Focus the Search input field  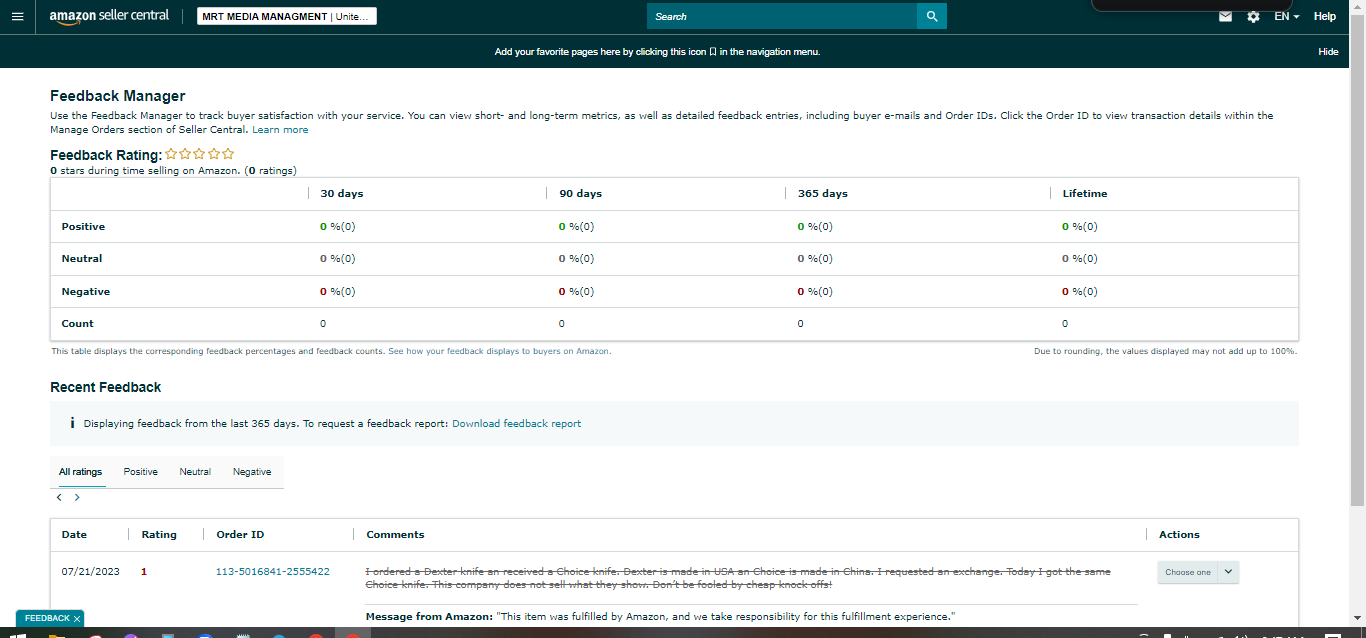click(782, 17)
